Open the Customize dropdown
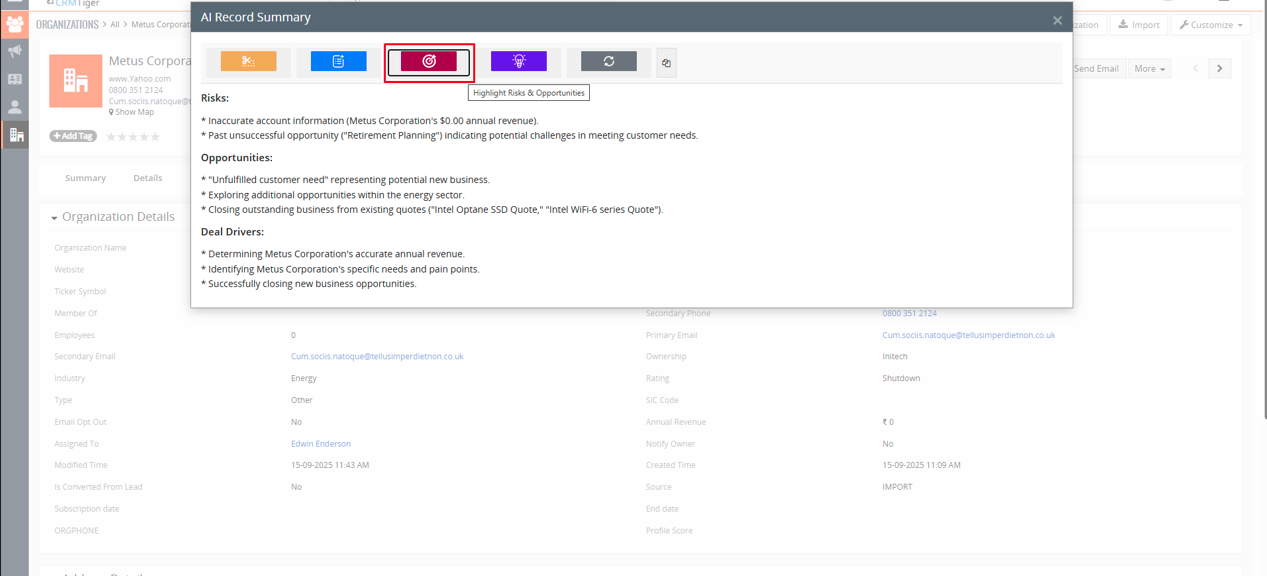 click(x=1210, y=25)
